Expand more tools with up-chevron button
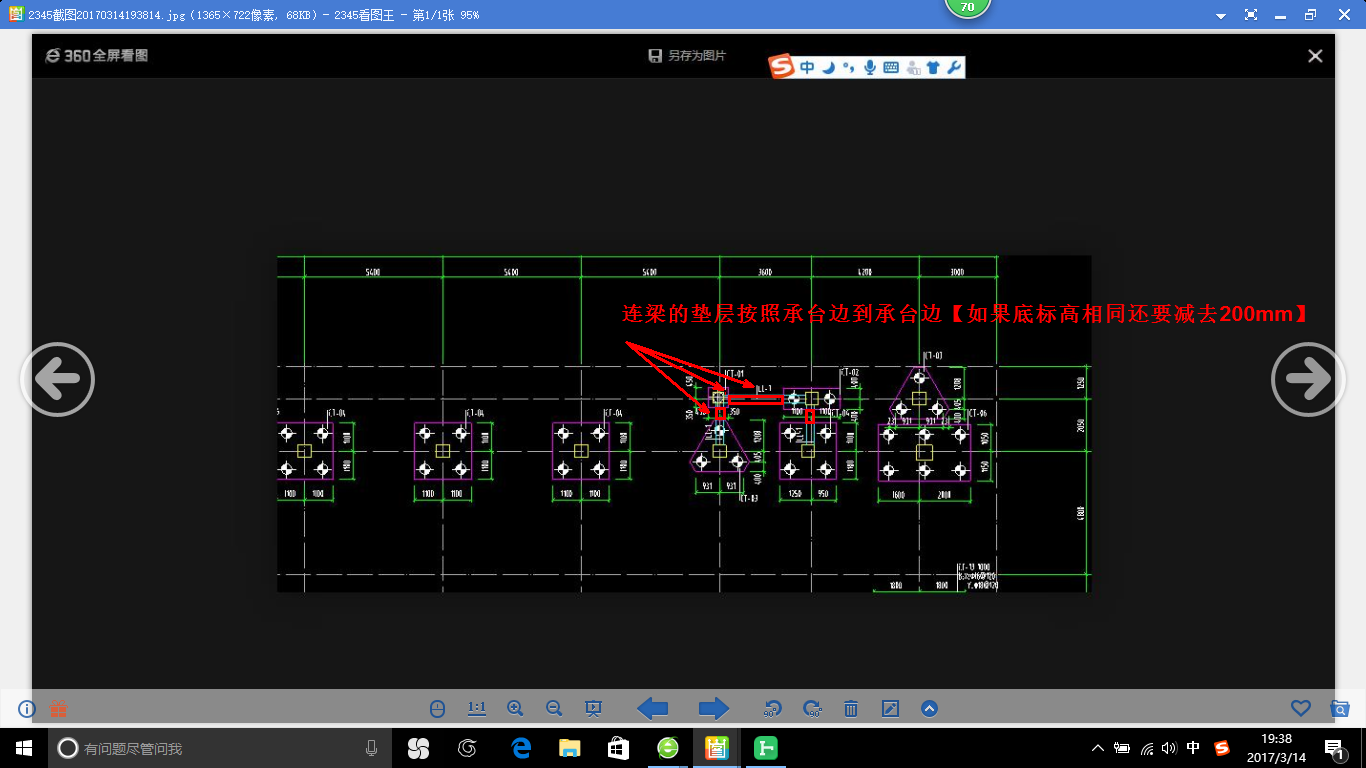The image size is (1366, 768). (x=929, y=709)
